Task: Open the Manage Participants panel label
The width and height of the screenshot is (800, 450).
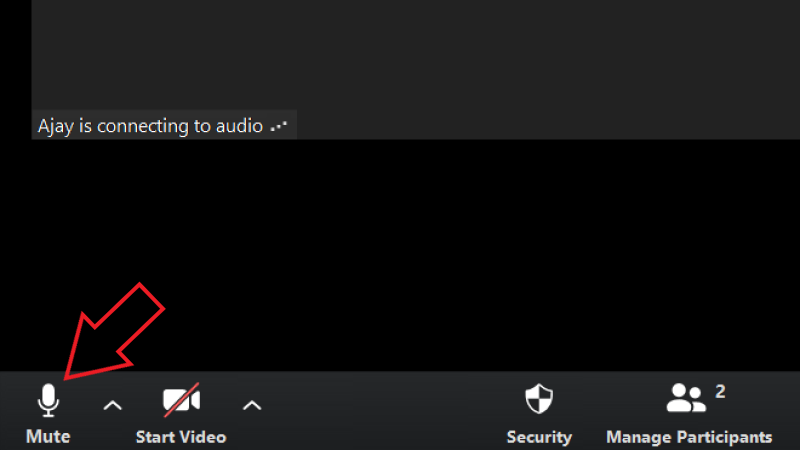Action: (689, 437)
